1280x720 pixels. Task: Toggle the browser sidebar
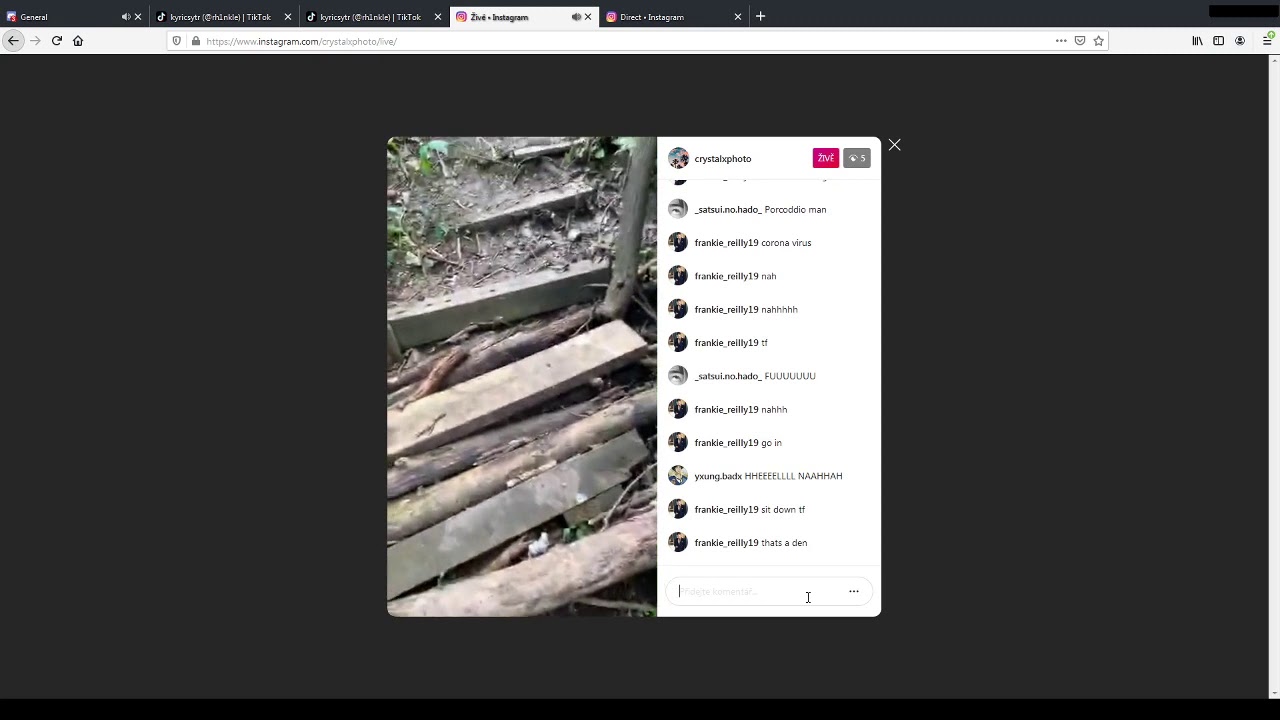1218,41
